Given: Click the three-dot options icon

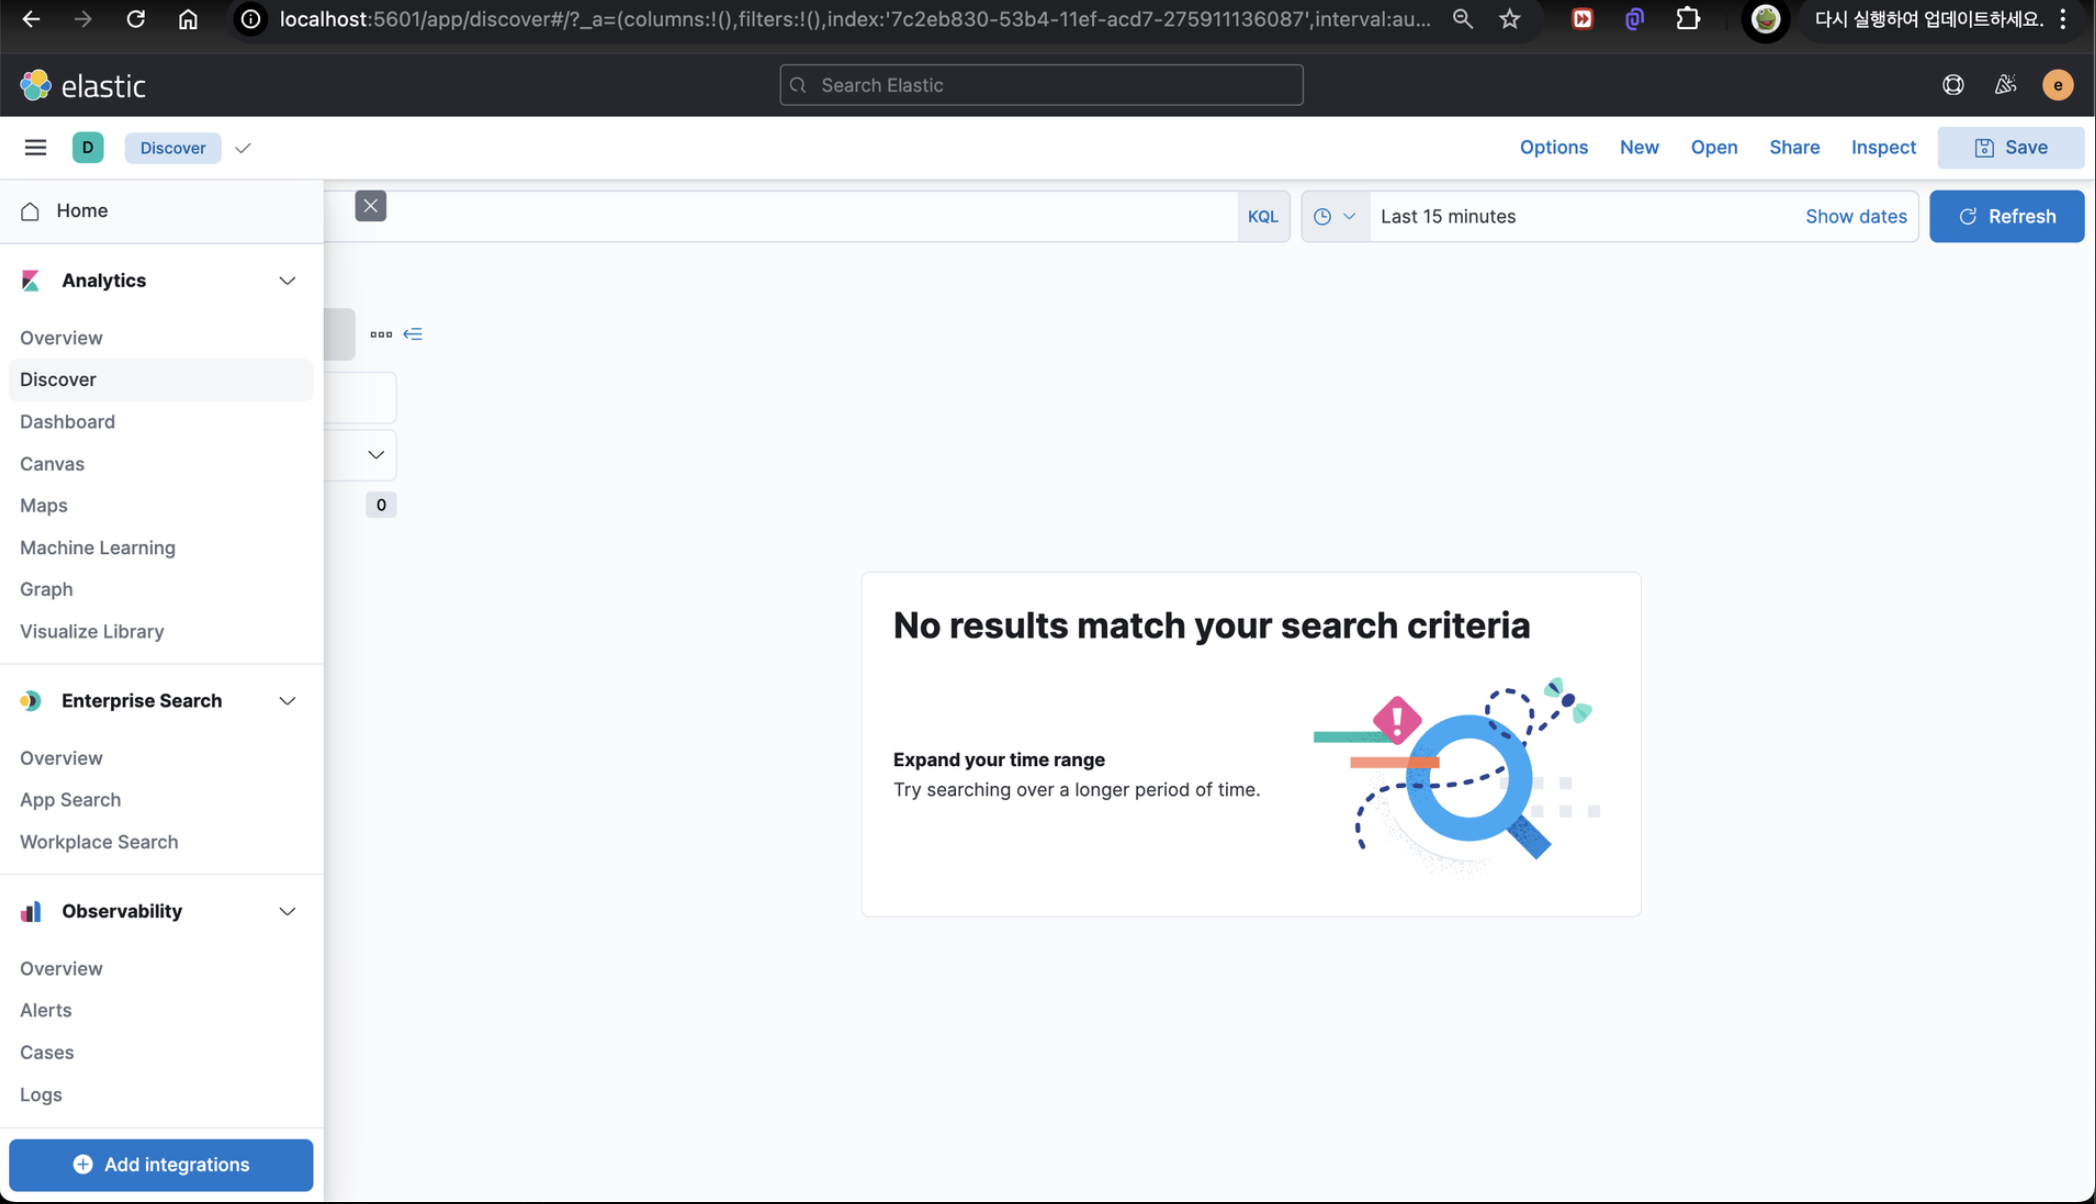Looking at the screenshot, I should coord(381,334).
